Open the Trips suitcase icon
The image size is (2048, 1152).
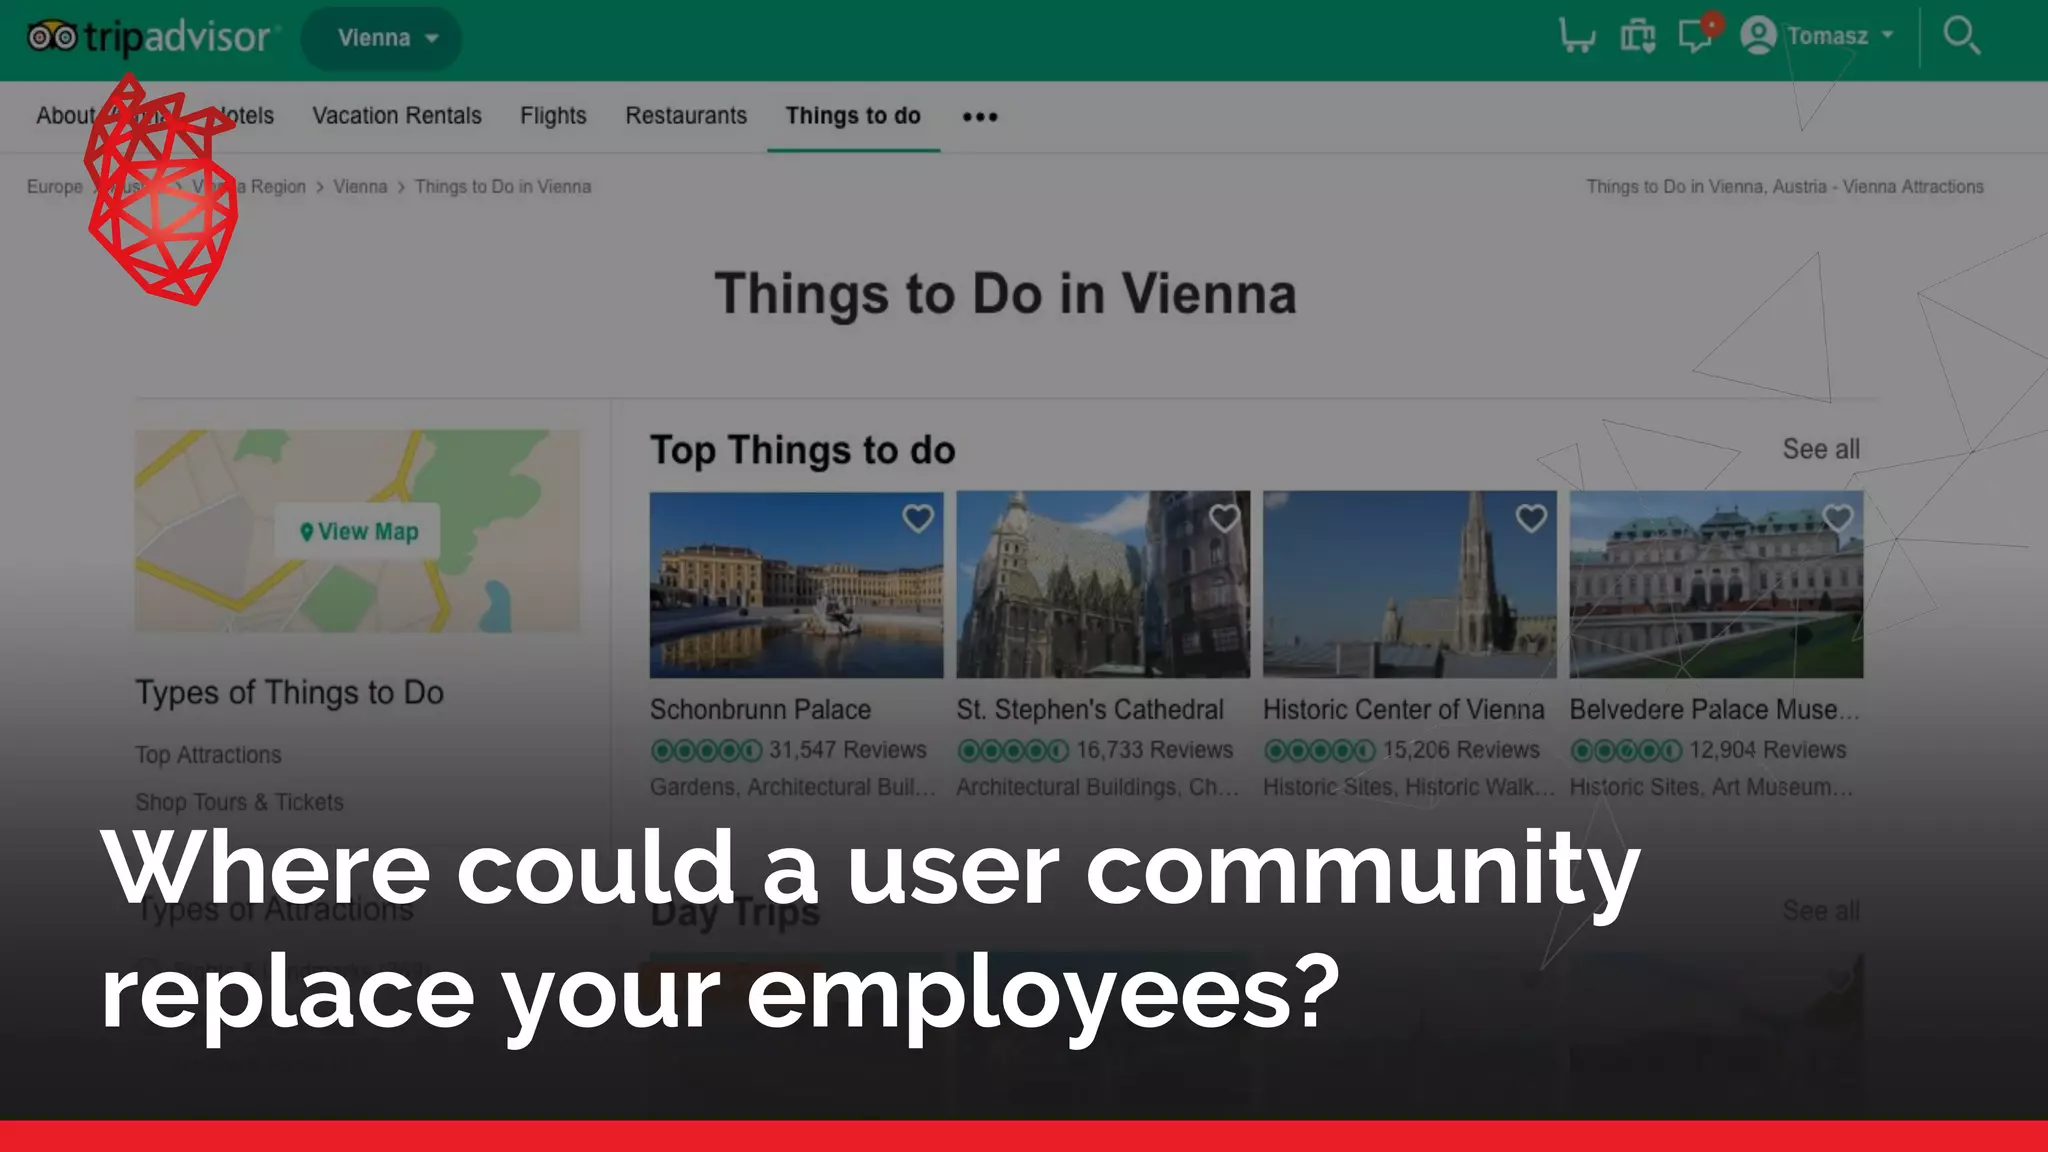[x=1637, y=36]
